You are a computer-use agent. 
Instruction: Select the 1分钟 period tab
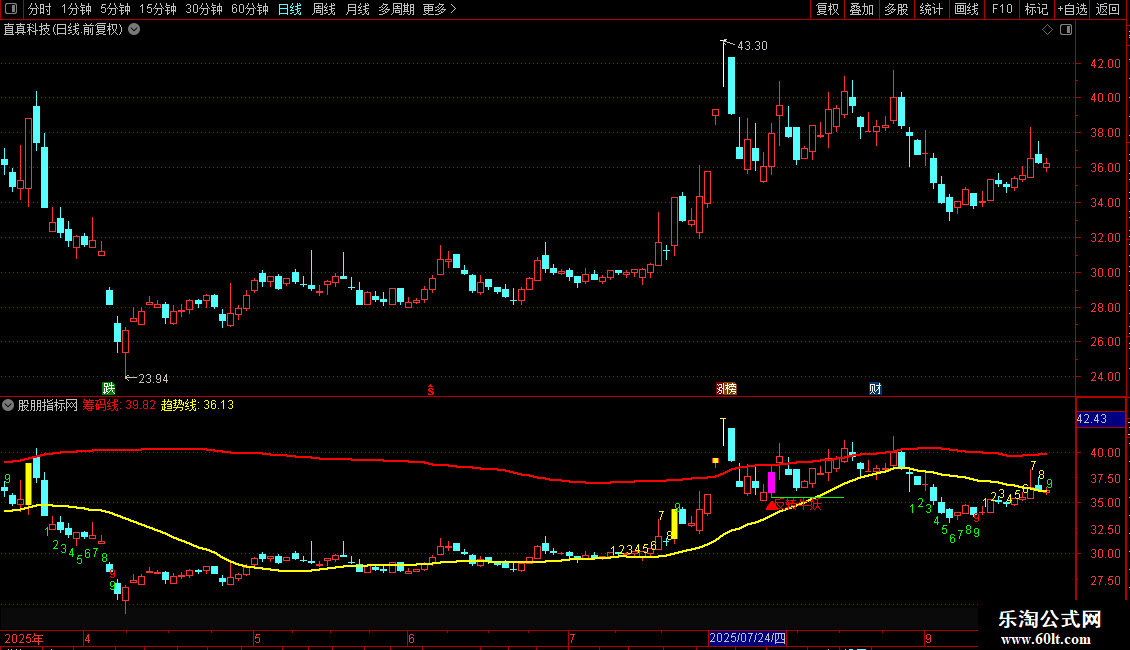click(x=76, y=9)
